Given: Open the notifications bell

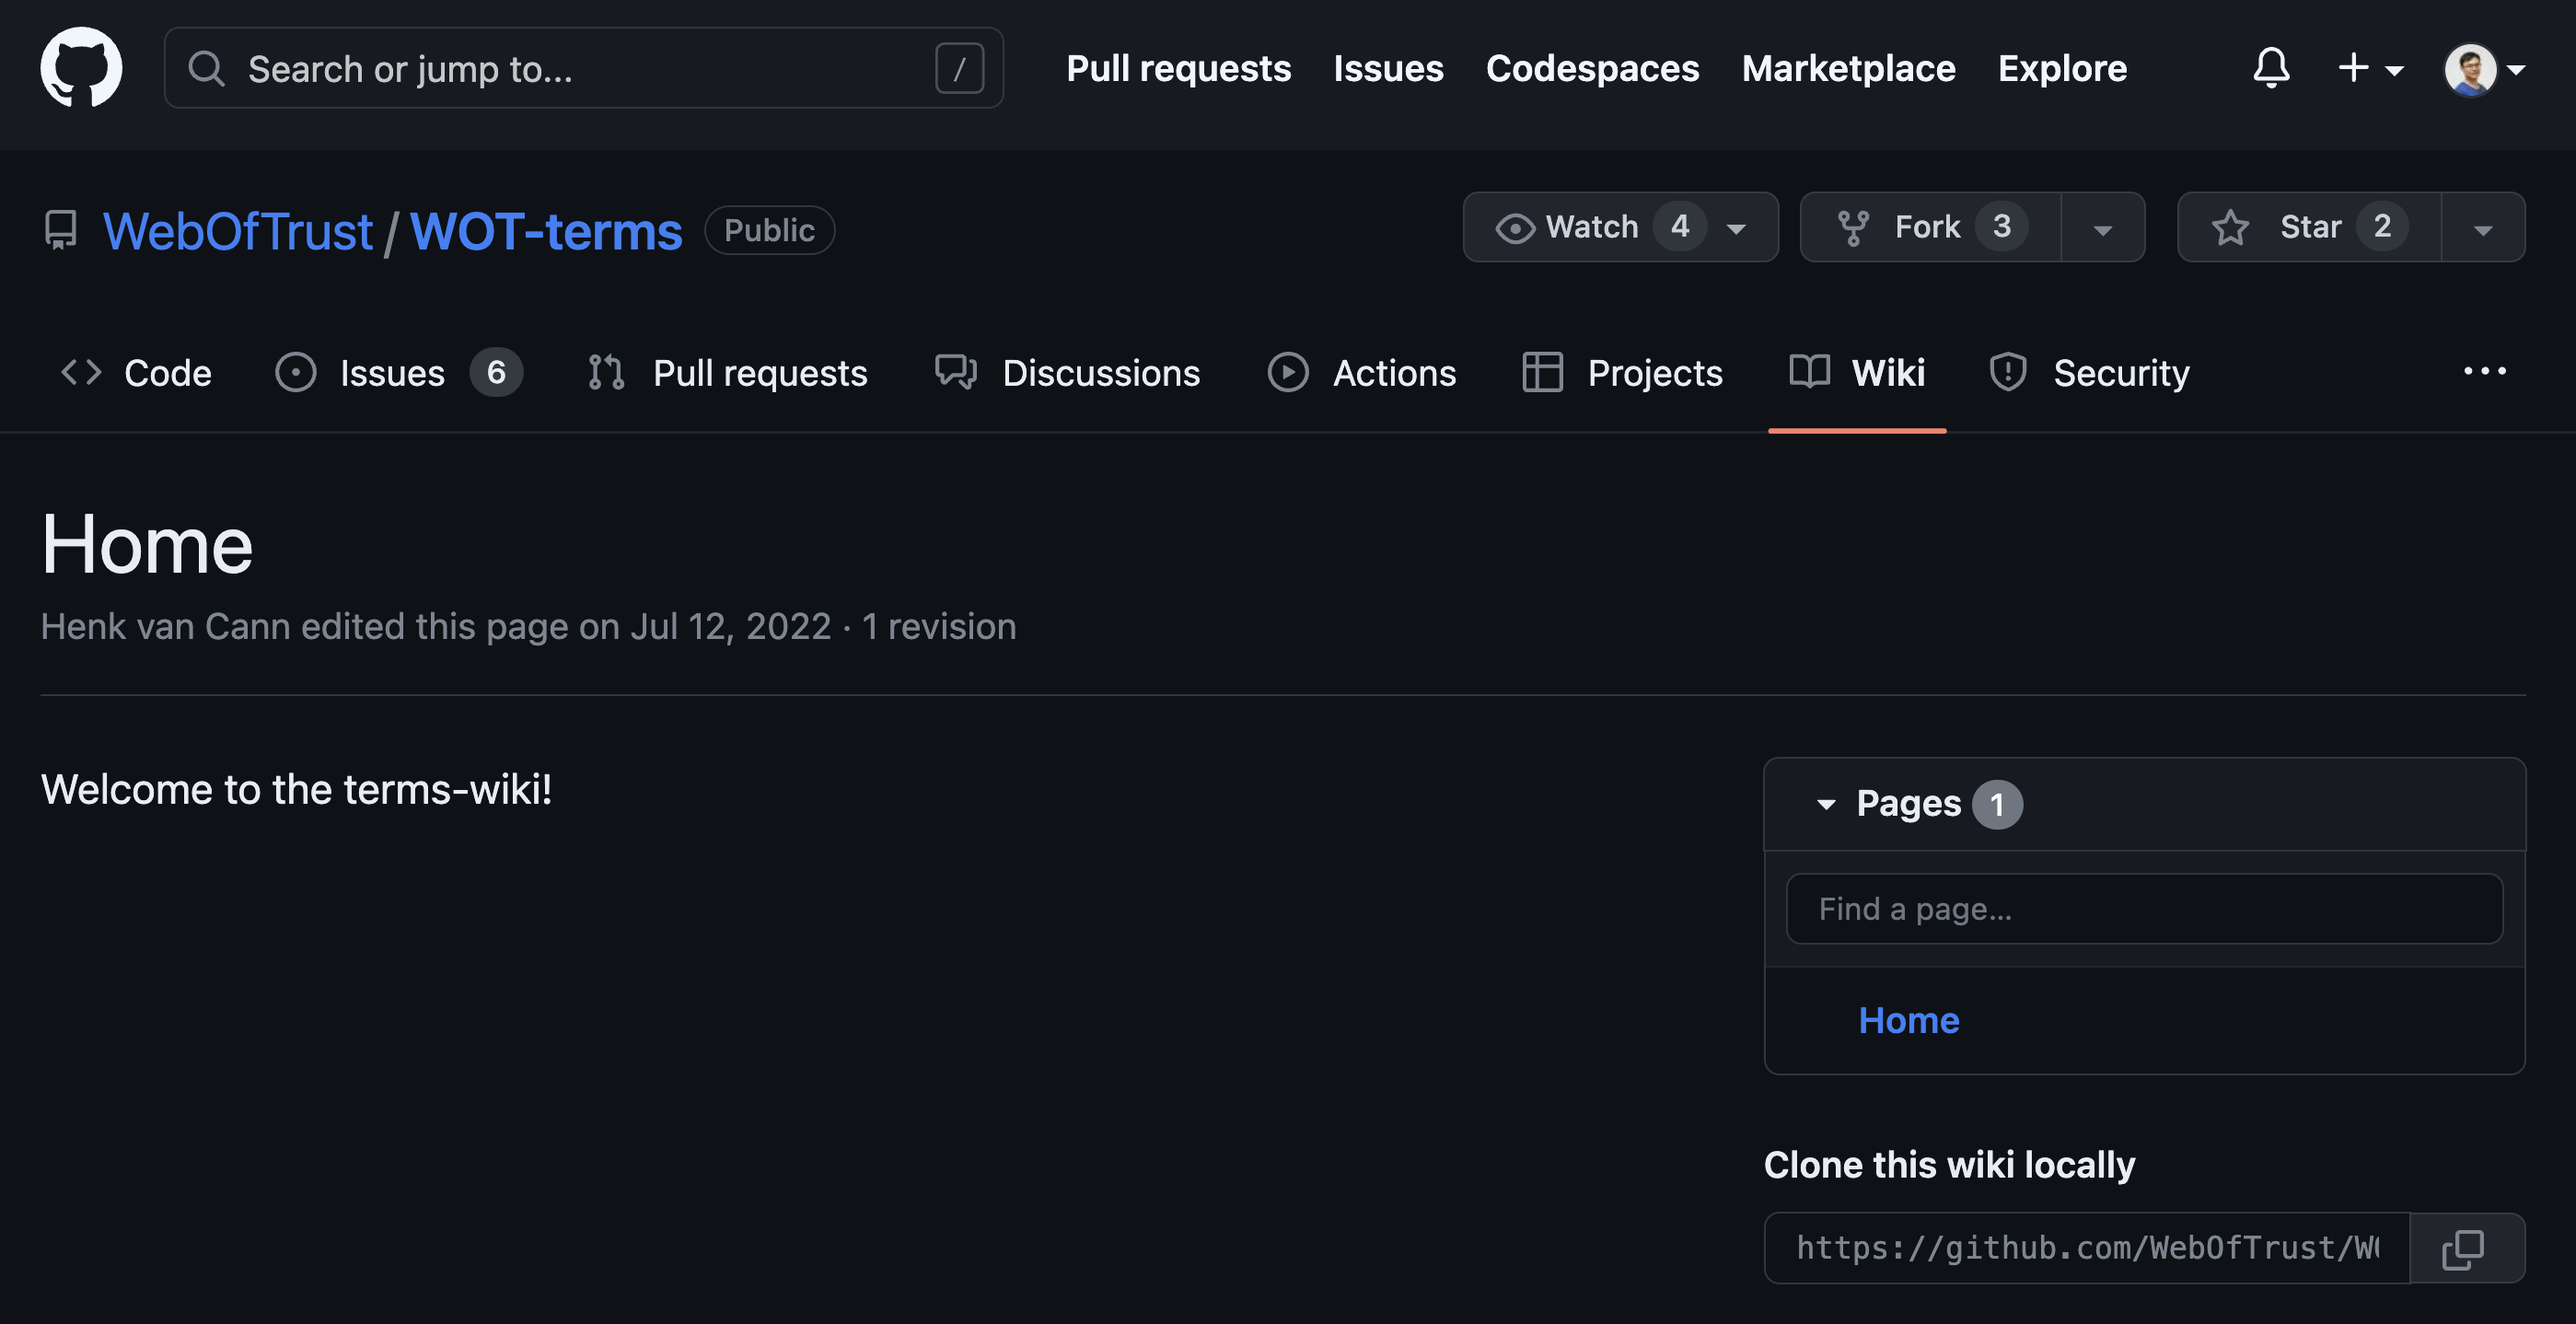Looking at the screenshot, I should (x=2270, y=68).
